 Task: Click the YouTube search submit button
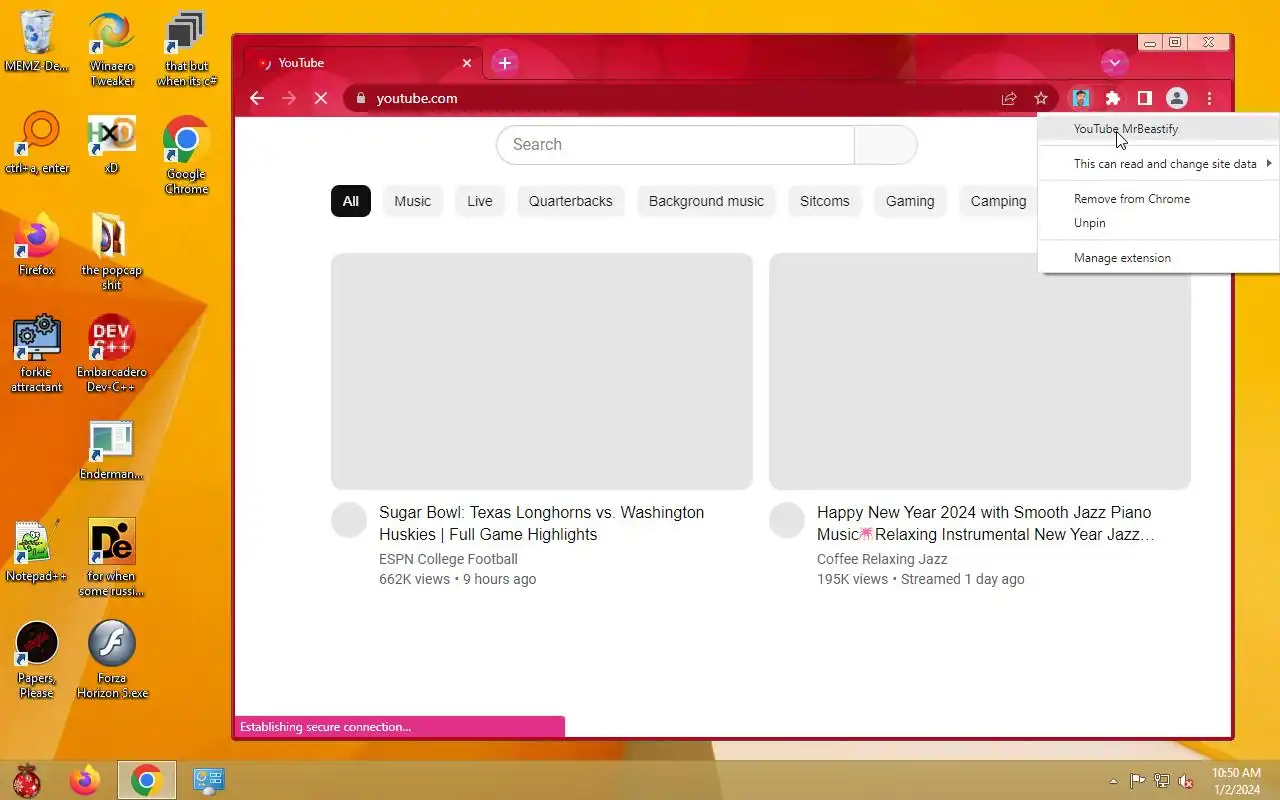point(886,144)
